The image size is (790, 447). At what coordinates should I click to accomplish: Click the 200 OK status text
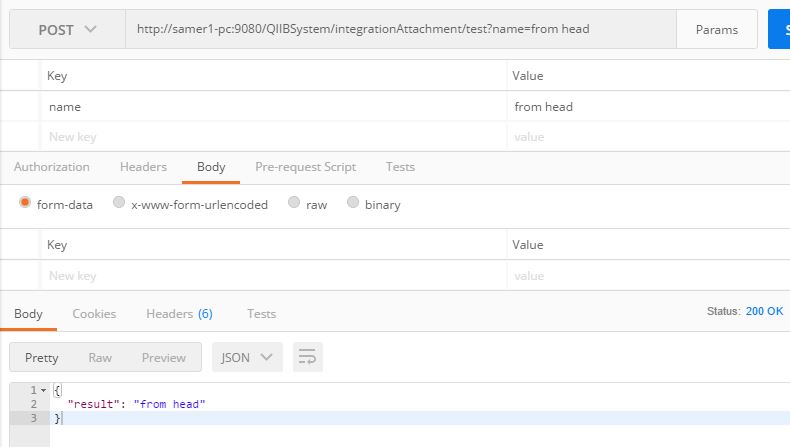point(764,311)
